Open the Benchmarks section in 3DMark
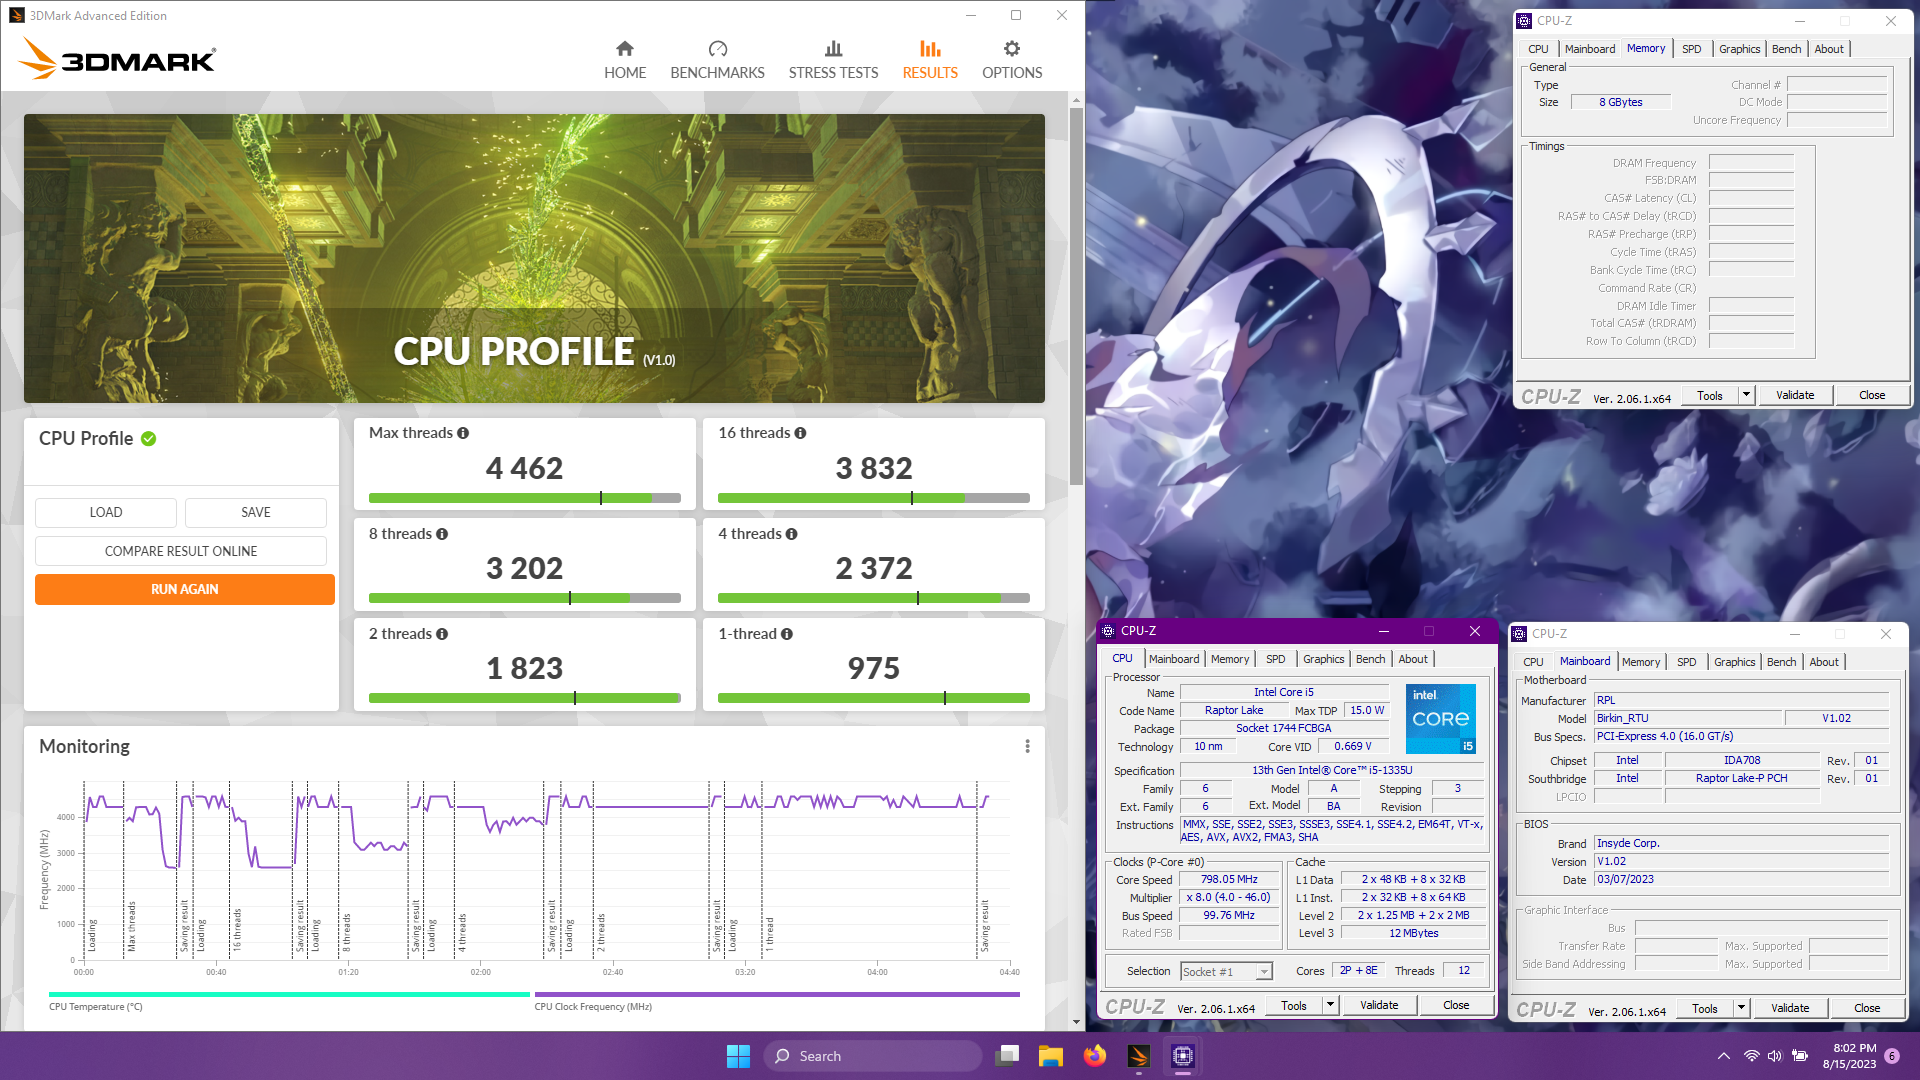This screenshot has width=1920, height=1080. pos(717,60)
